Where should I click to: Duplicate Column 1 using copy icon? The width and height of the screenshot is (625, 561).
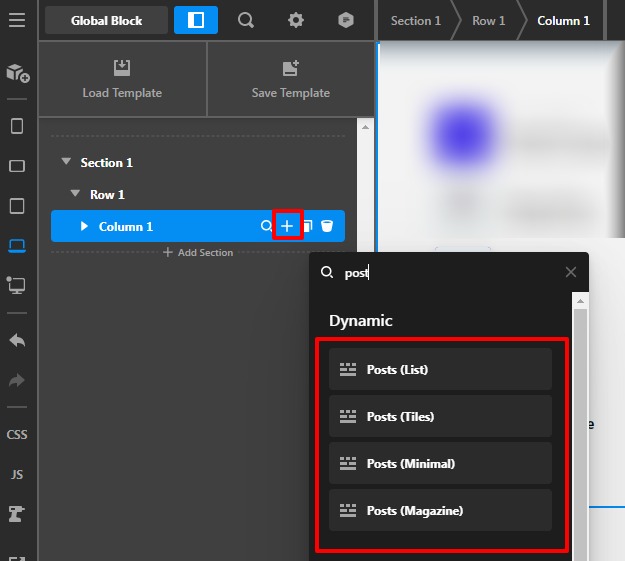click(x=308, y=227)
